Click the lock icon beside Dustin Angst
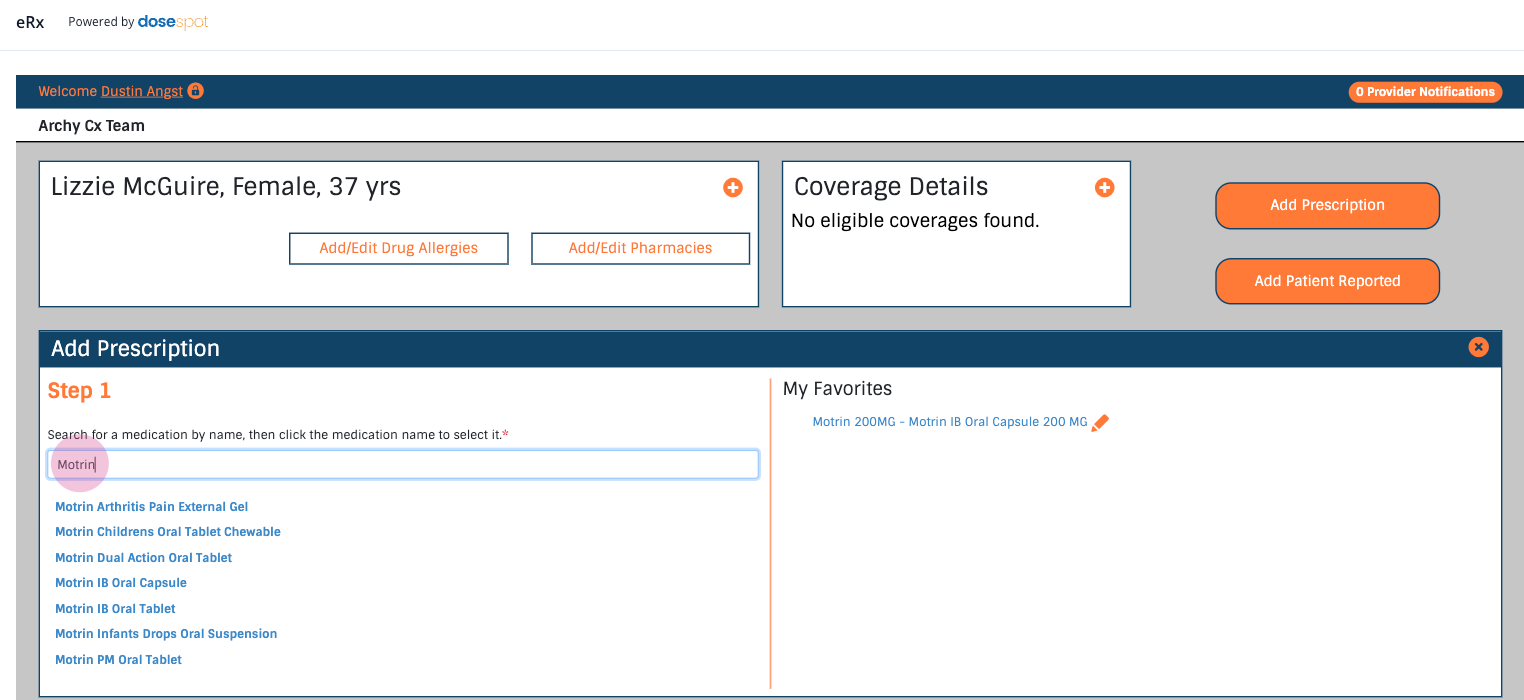Screen dimensions: 1524x700 195,91
